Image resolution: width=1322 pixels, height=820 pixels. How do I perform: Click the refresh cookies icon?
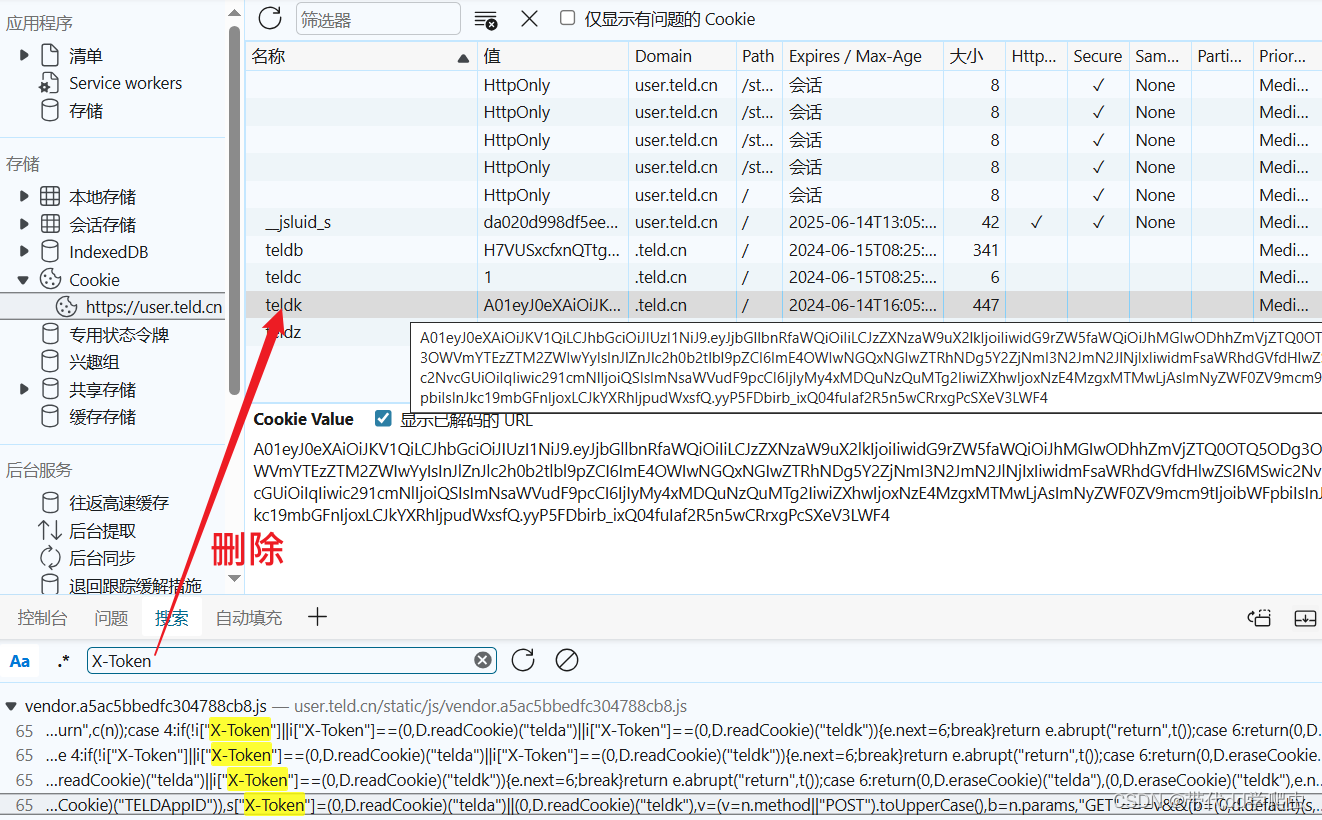tap(270, 18)
